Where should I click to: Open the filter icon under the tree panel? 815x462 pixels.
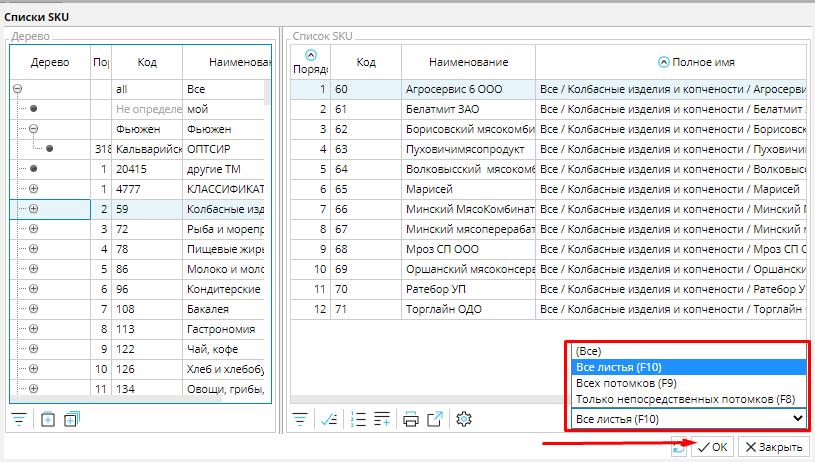[18, 420]
